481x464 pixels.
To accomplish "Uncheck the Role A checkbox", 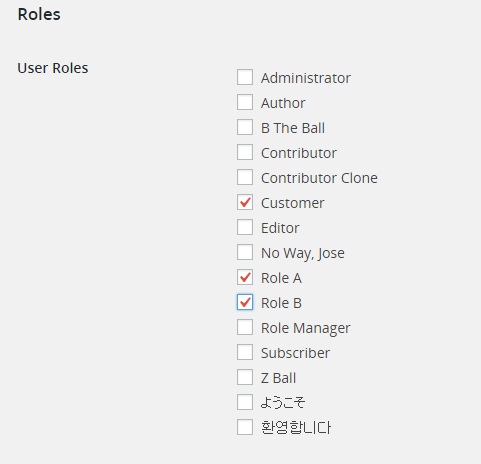I will coord(245,277).
